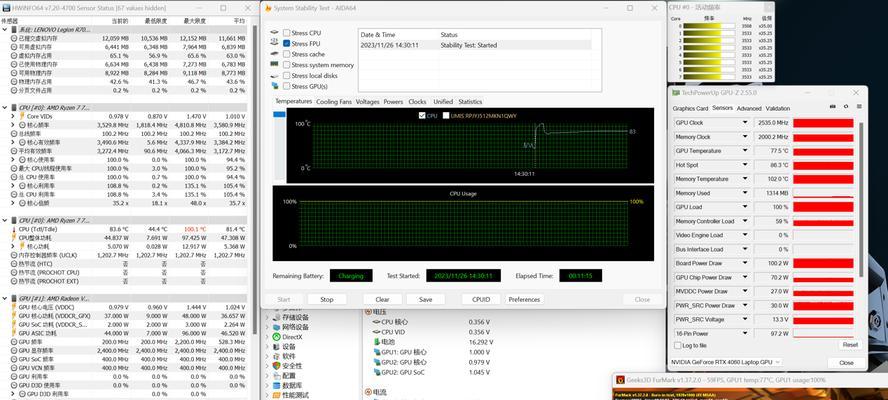The width and height of the screenshot is (888, 400).
Task: Open GPU Temperature sensor dropdown
Action: point(746,151)
